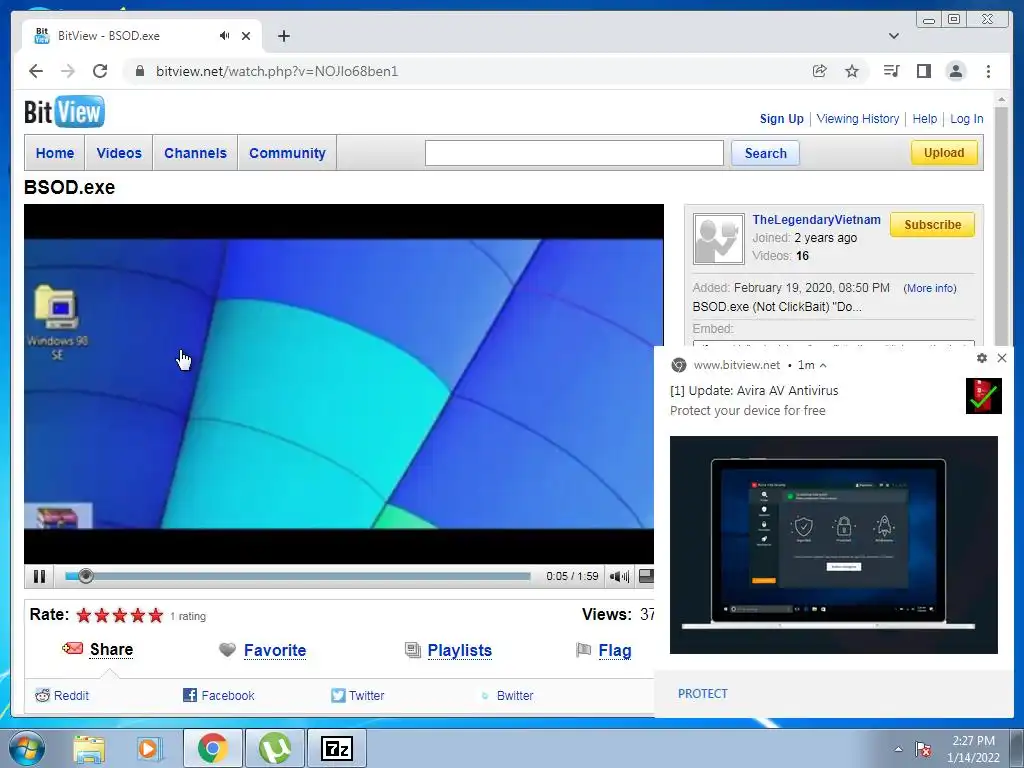The width and height of the screenshot is (1024, 768).
Task: Click the PROTECT notification button
Action: 703,694
